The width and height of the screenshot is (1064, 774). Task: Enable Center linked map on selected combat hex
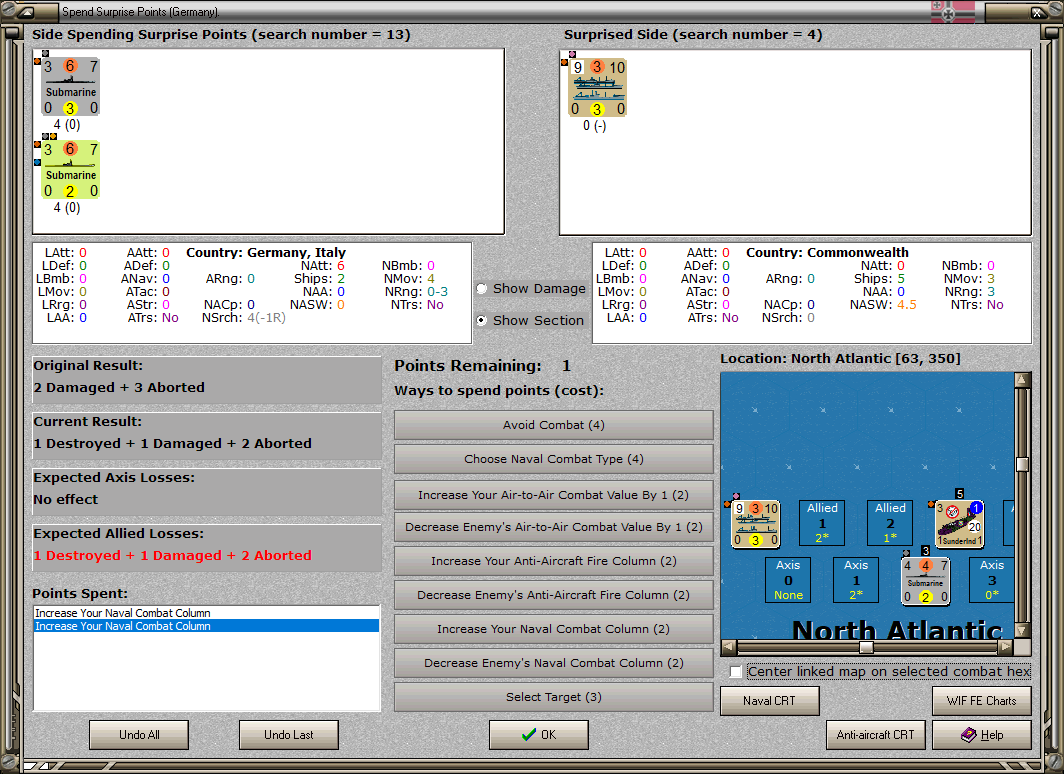[x=736, y=672]
